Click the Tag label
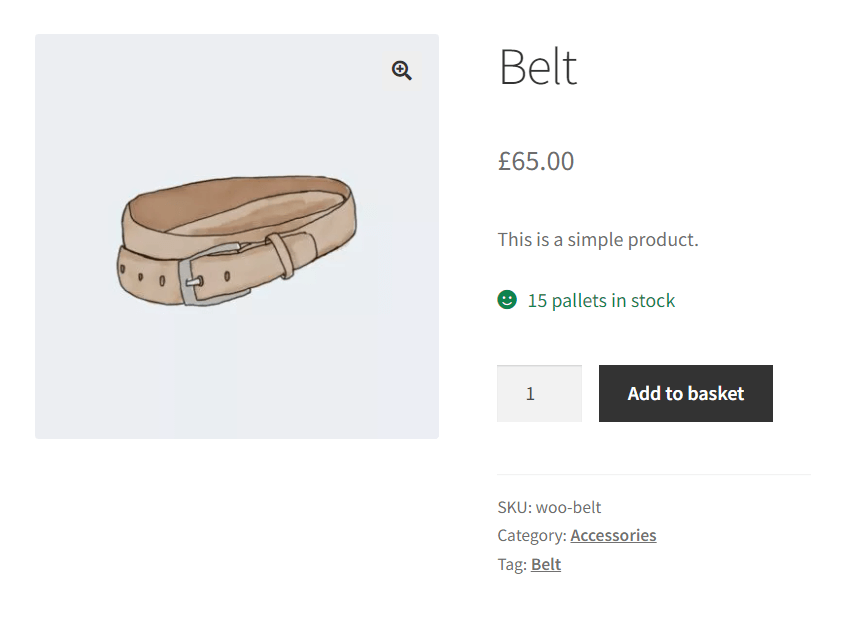 (x=511, y=564)
